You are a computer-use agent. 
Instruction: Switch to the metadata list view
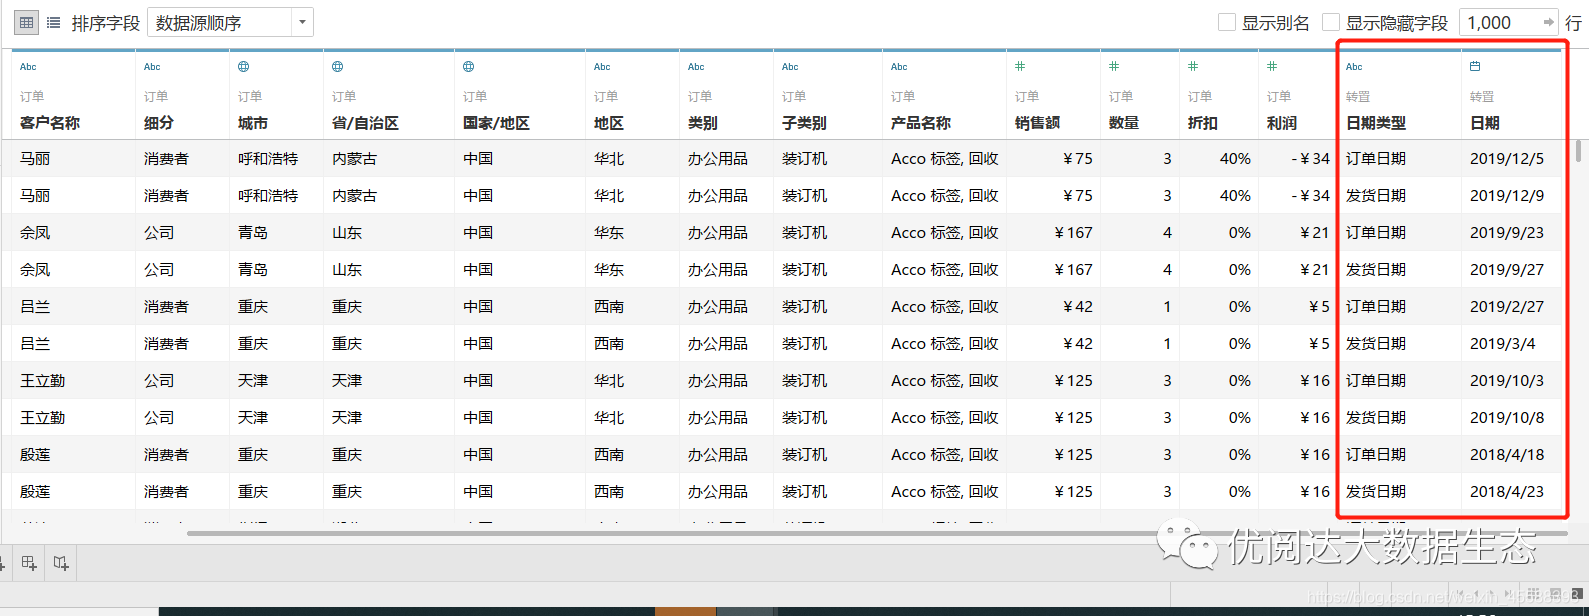tap(54, 22)
